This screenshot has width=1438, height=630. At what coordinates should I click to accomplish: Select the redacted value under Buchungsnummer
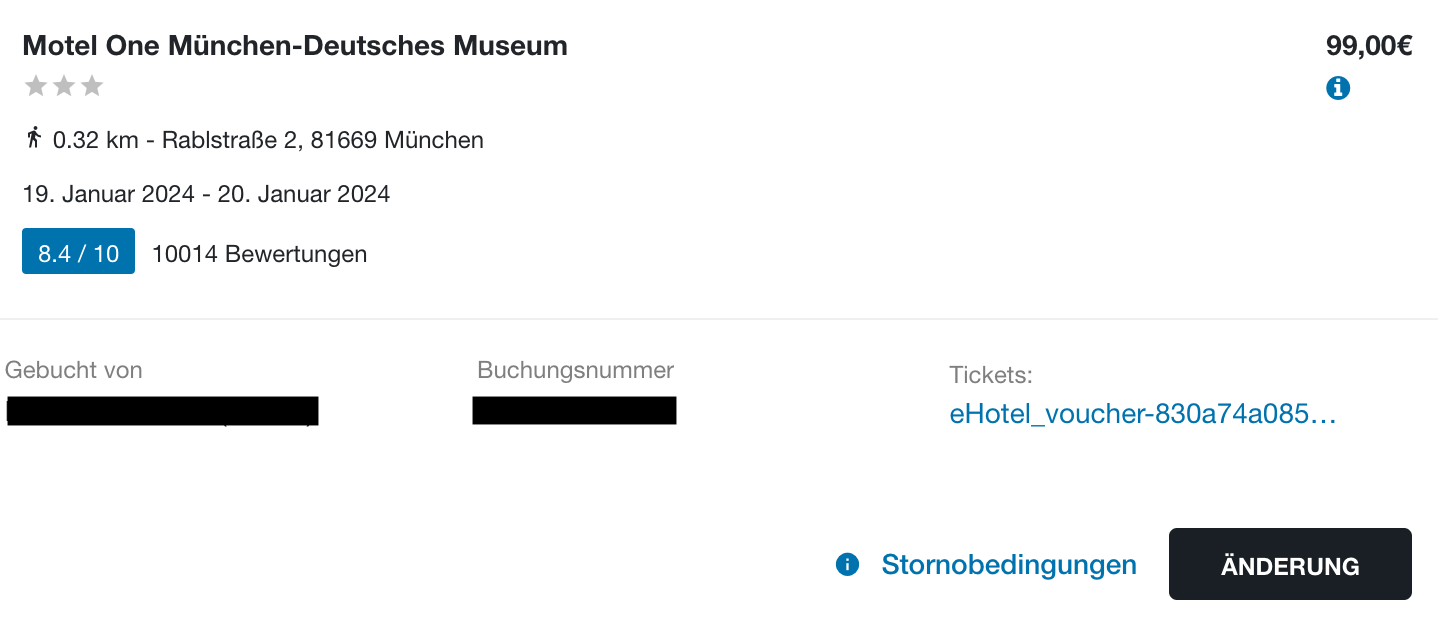click(574, 410)
